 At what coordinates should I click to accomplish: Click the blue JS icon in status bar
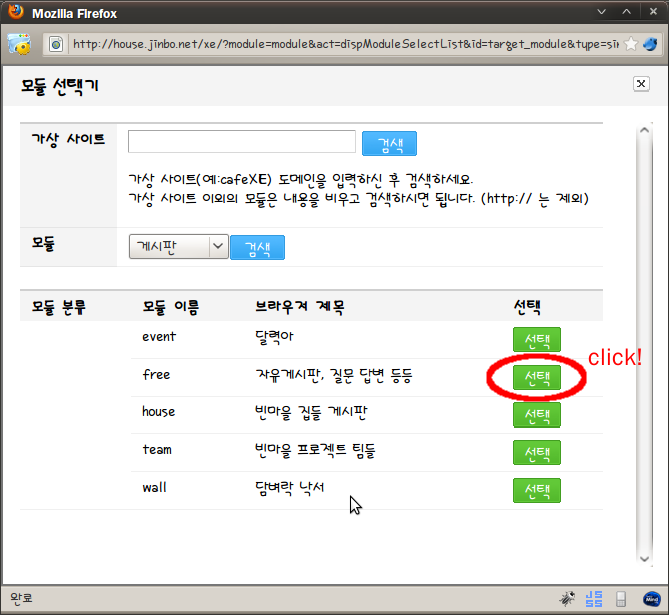(594, 599)
